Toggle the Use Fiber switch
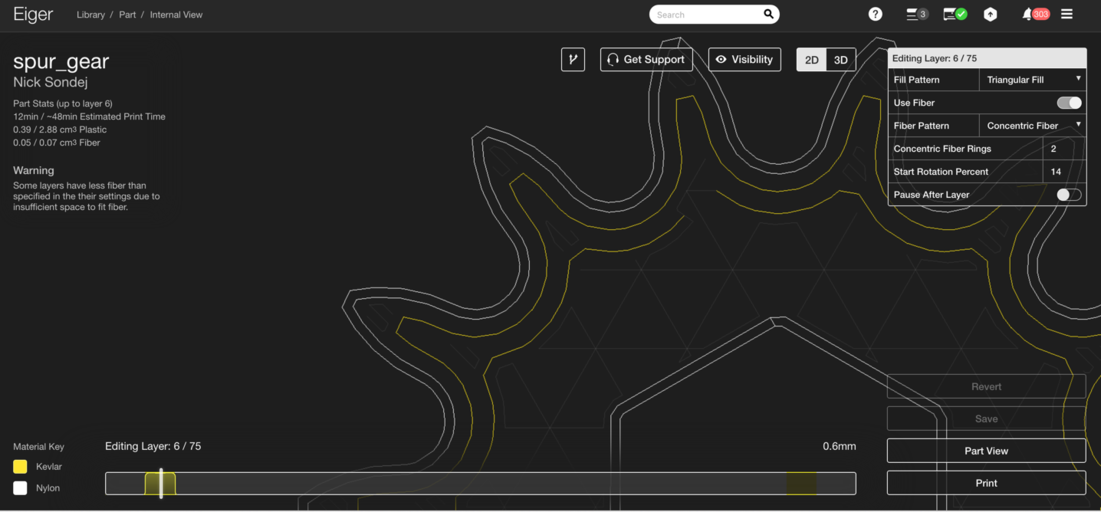1101x512 pixels. 1068,103
